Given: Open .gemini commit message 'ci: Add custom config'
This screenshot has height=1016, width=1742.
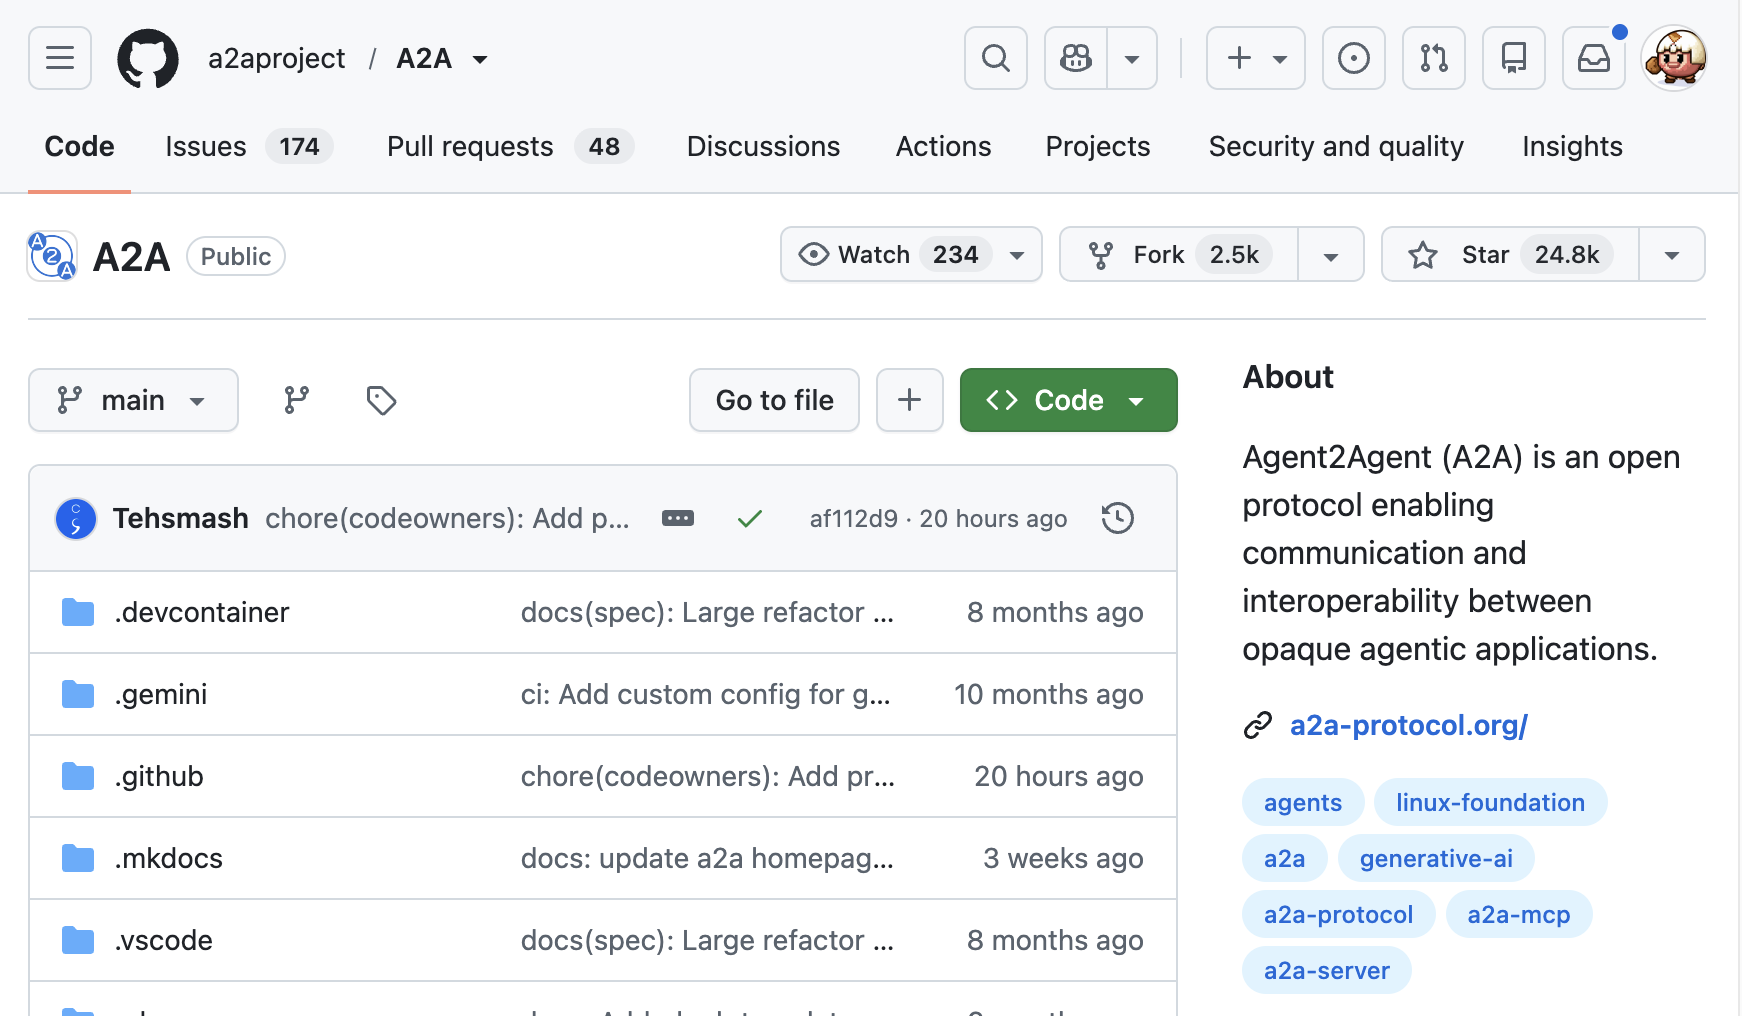Looking at the screenshot, I should pyautogui.click(x=705, y=694).
